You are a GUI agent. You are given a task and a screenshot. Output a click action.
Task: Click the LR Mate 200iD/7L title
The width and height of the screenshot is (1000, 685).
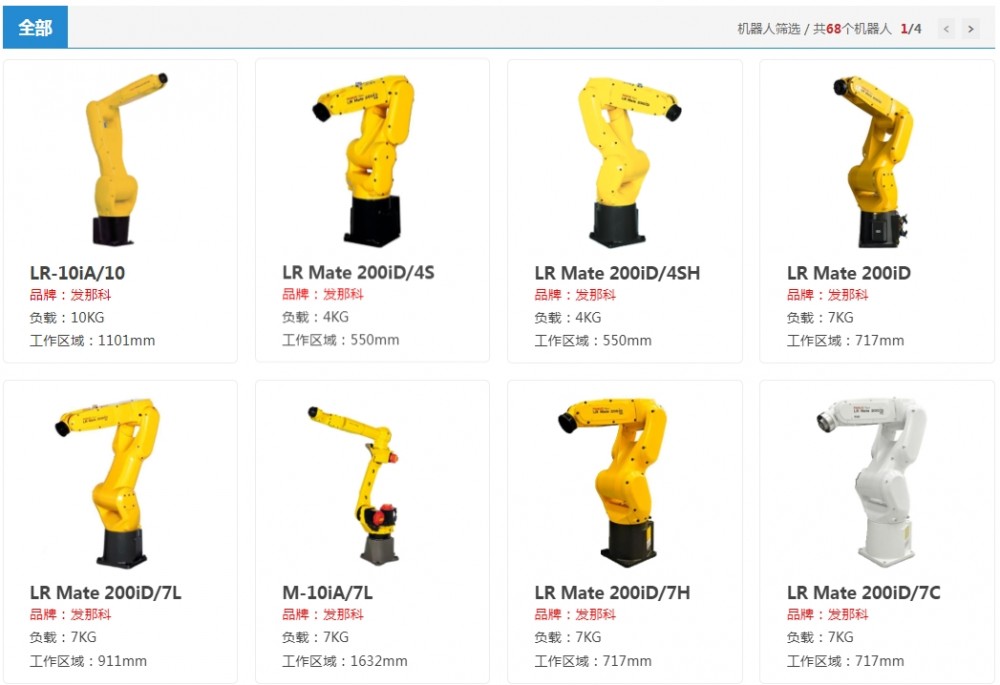click(105, 593)
